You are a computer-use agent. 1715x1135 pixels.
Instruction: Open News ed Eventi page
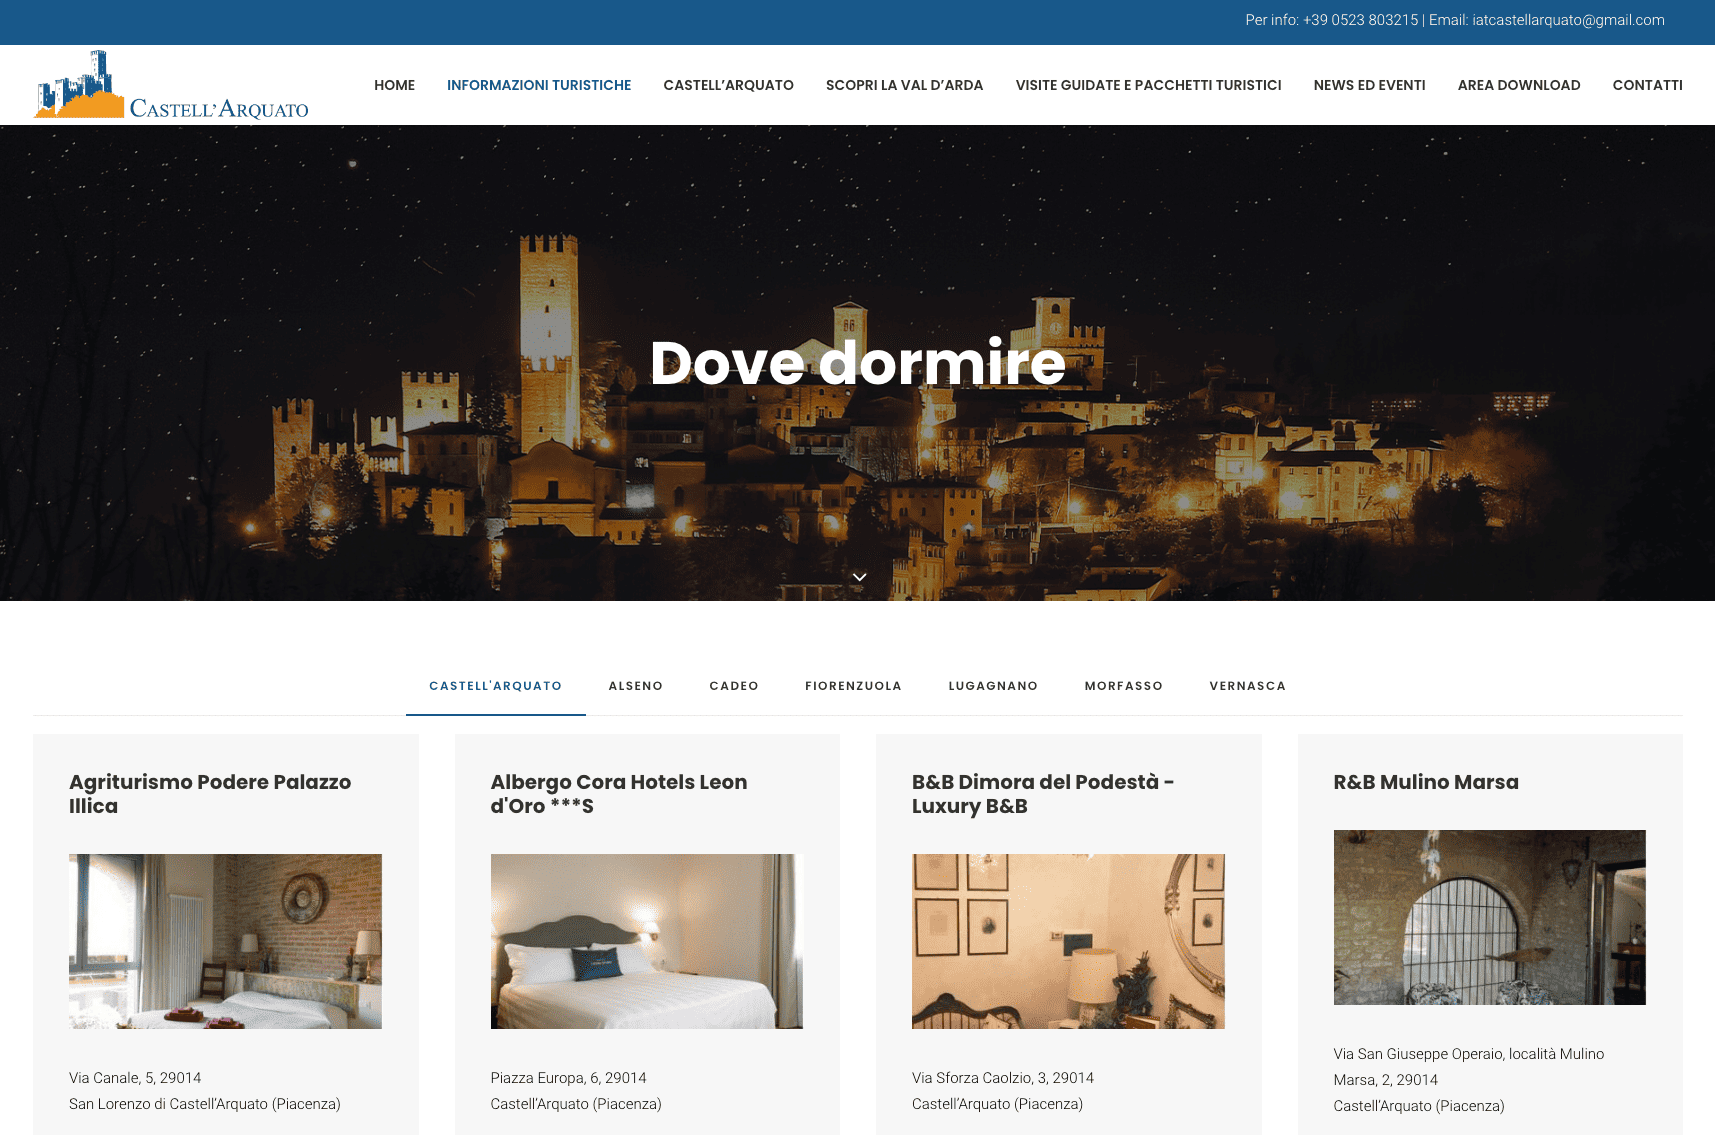pos(1369,85)
